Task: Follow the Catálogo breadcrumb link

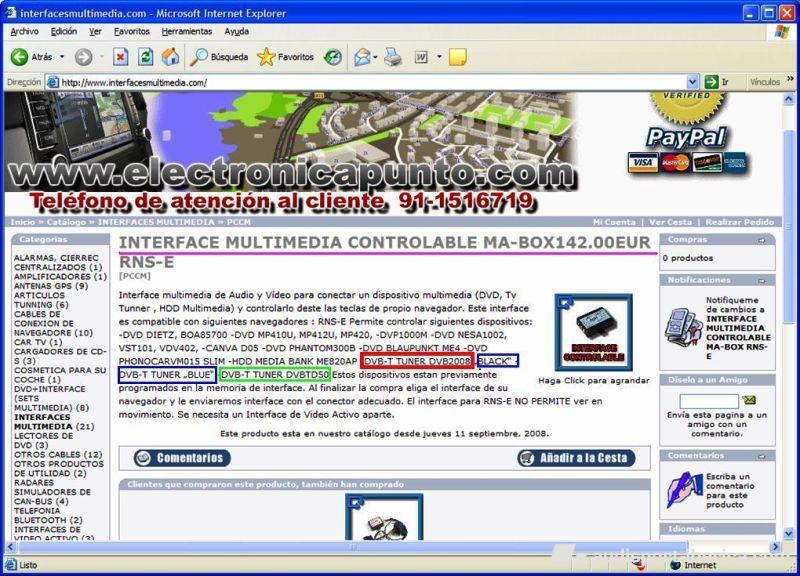Action: (66, 222)
